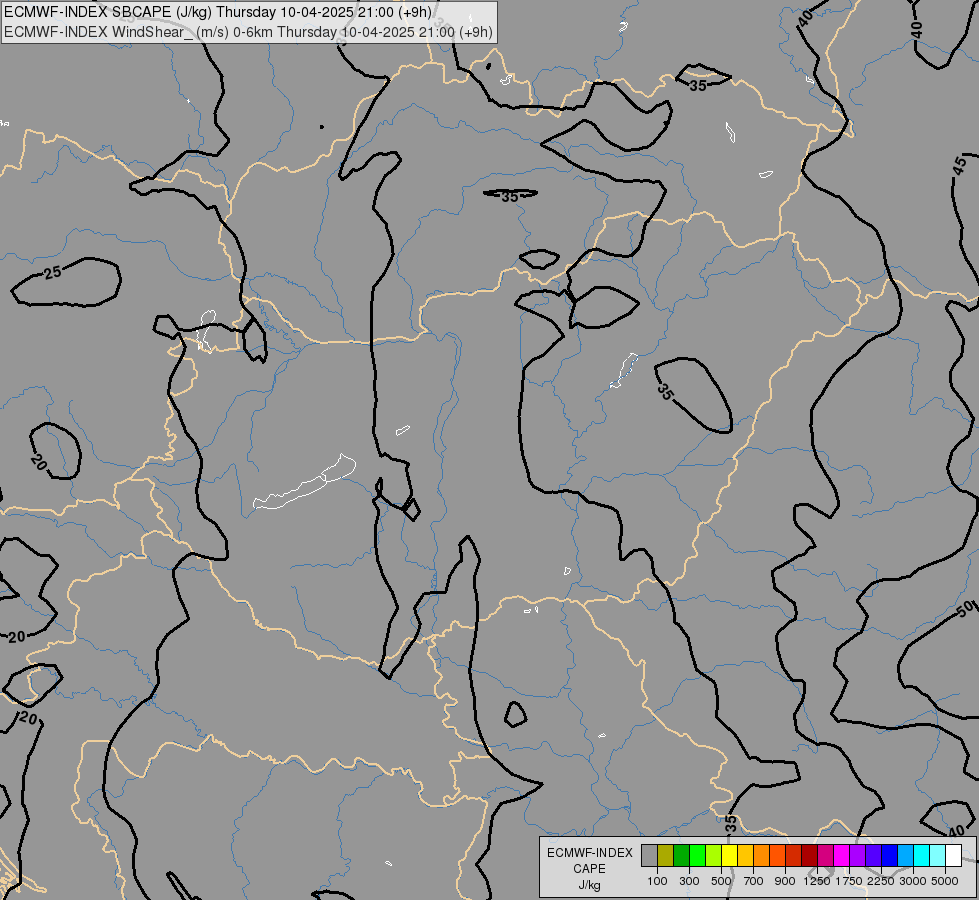Click the gray swatch in the CAPE legend
Screen dimensions: 979x900
pyautogui.click(x=649, y=856)
